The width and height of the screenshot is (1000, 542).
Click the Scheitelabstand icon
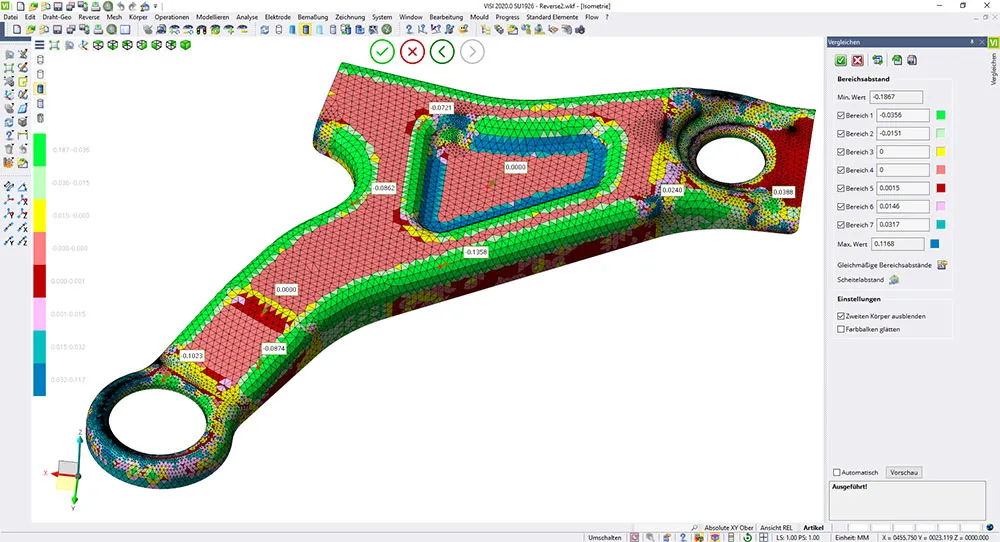point(894,279)
